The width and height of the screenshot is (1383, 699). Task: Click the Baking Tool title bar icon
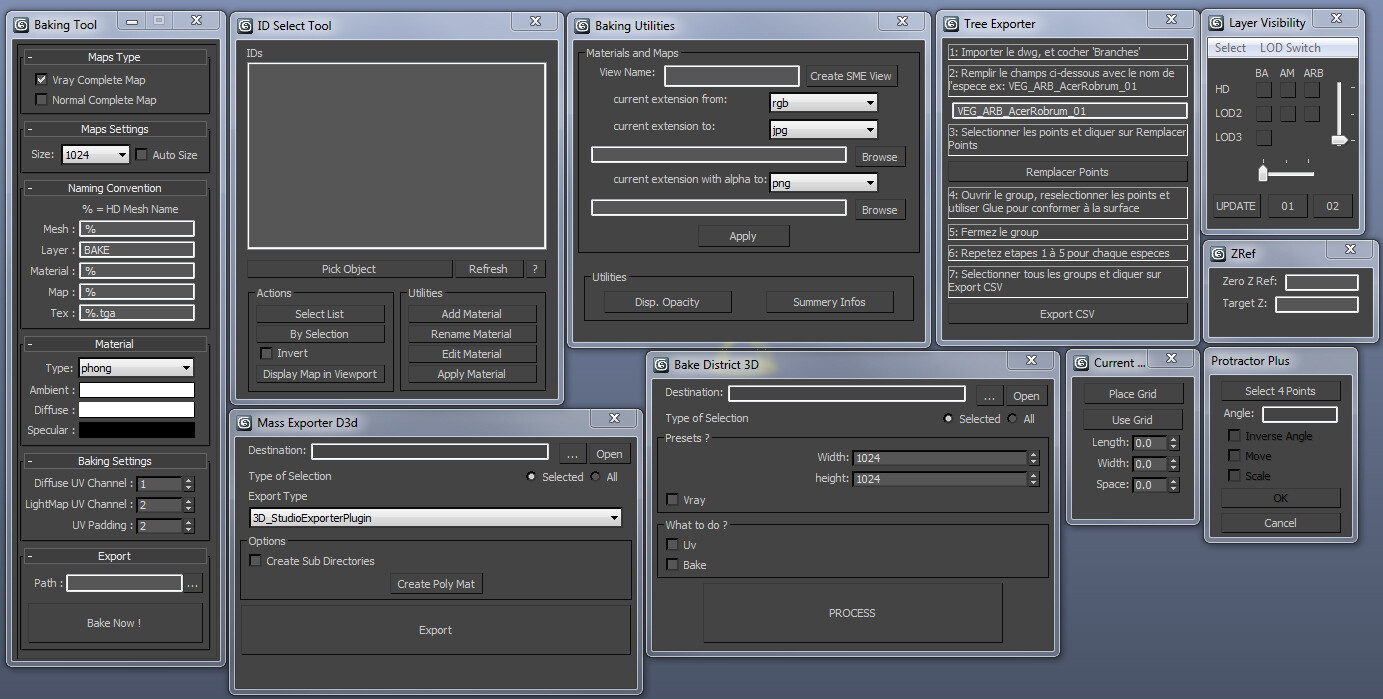point(22,22)
